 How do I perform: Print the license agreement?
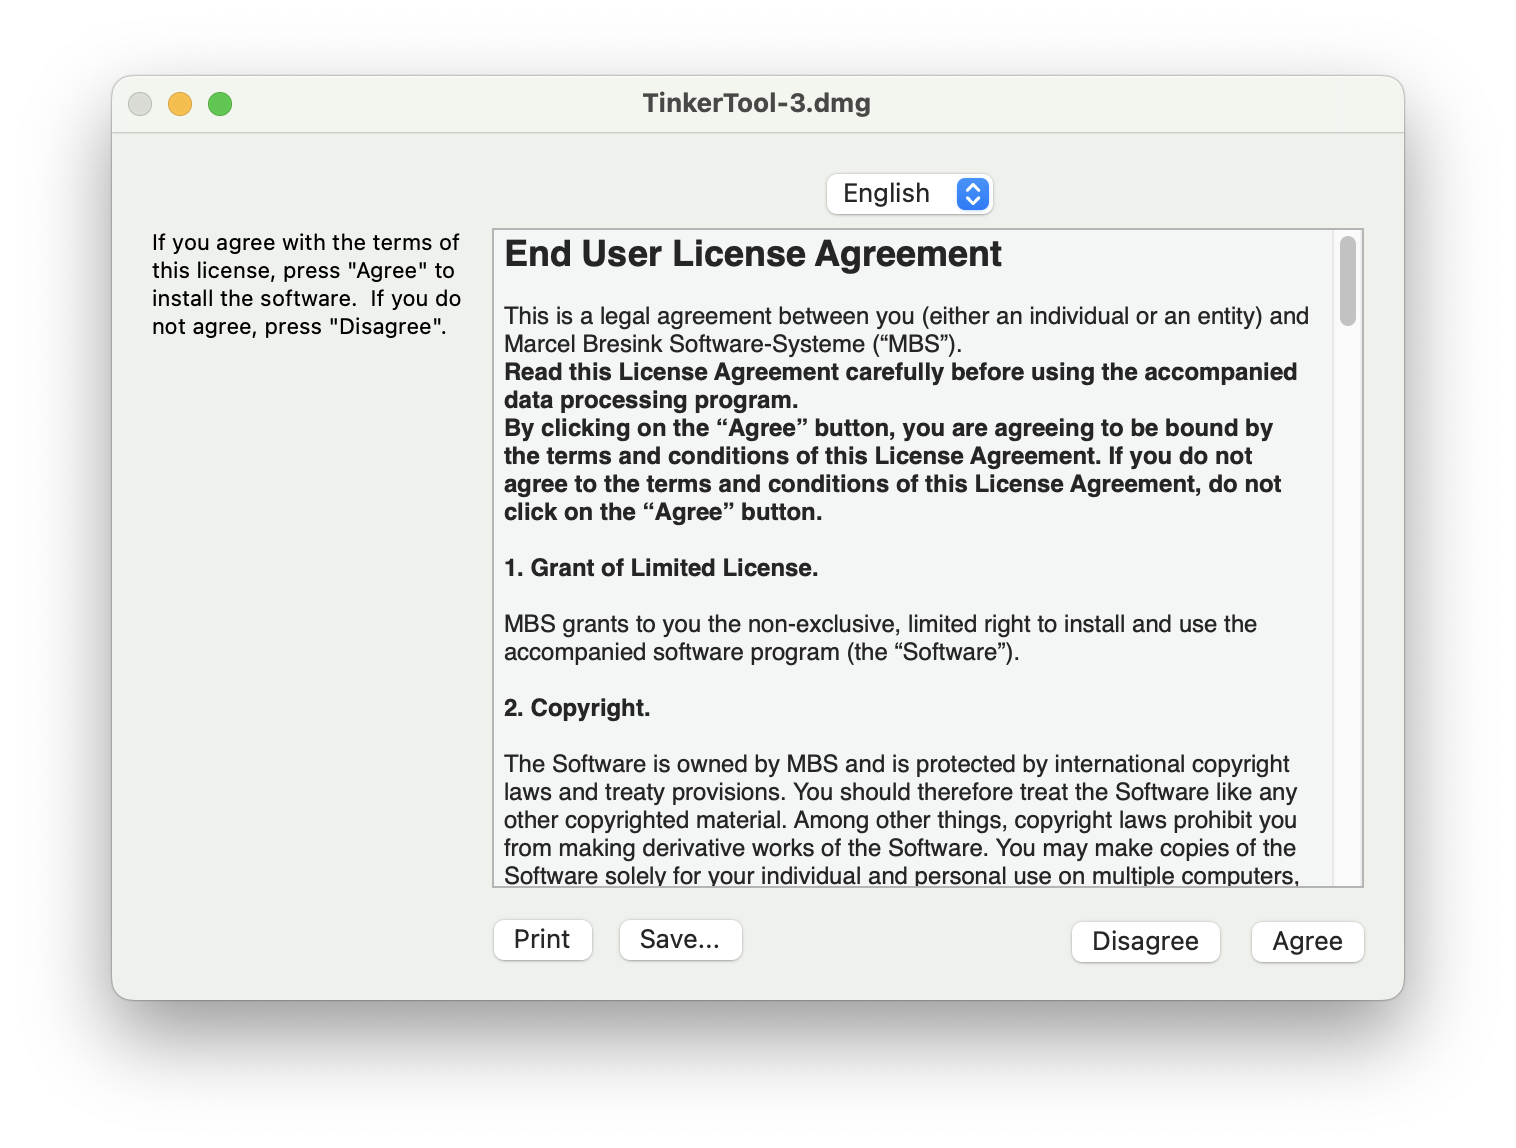pyautogui.click(x=542, y=939)
